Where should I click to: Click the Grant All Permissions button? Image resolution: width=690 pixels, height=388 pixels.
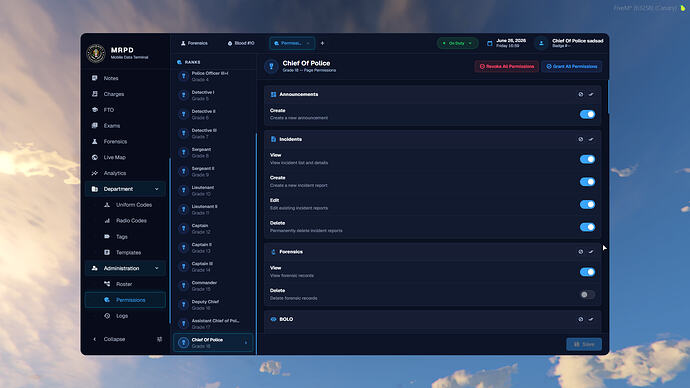(x=572, y=66)
